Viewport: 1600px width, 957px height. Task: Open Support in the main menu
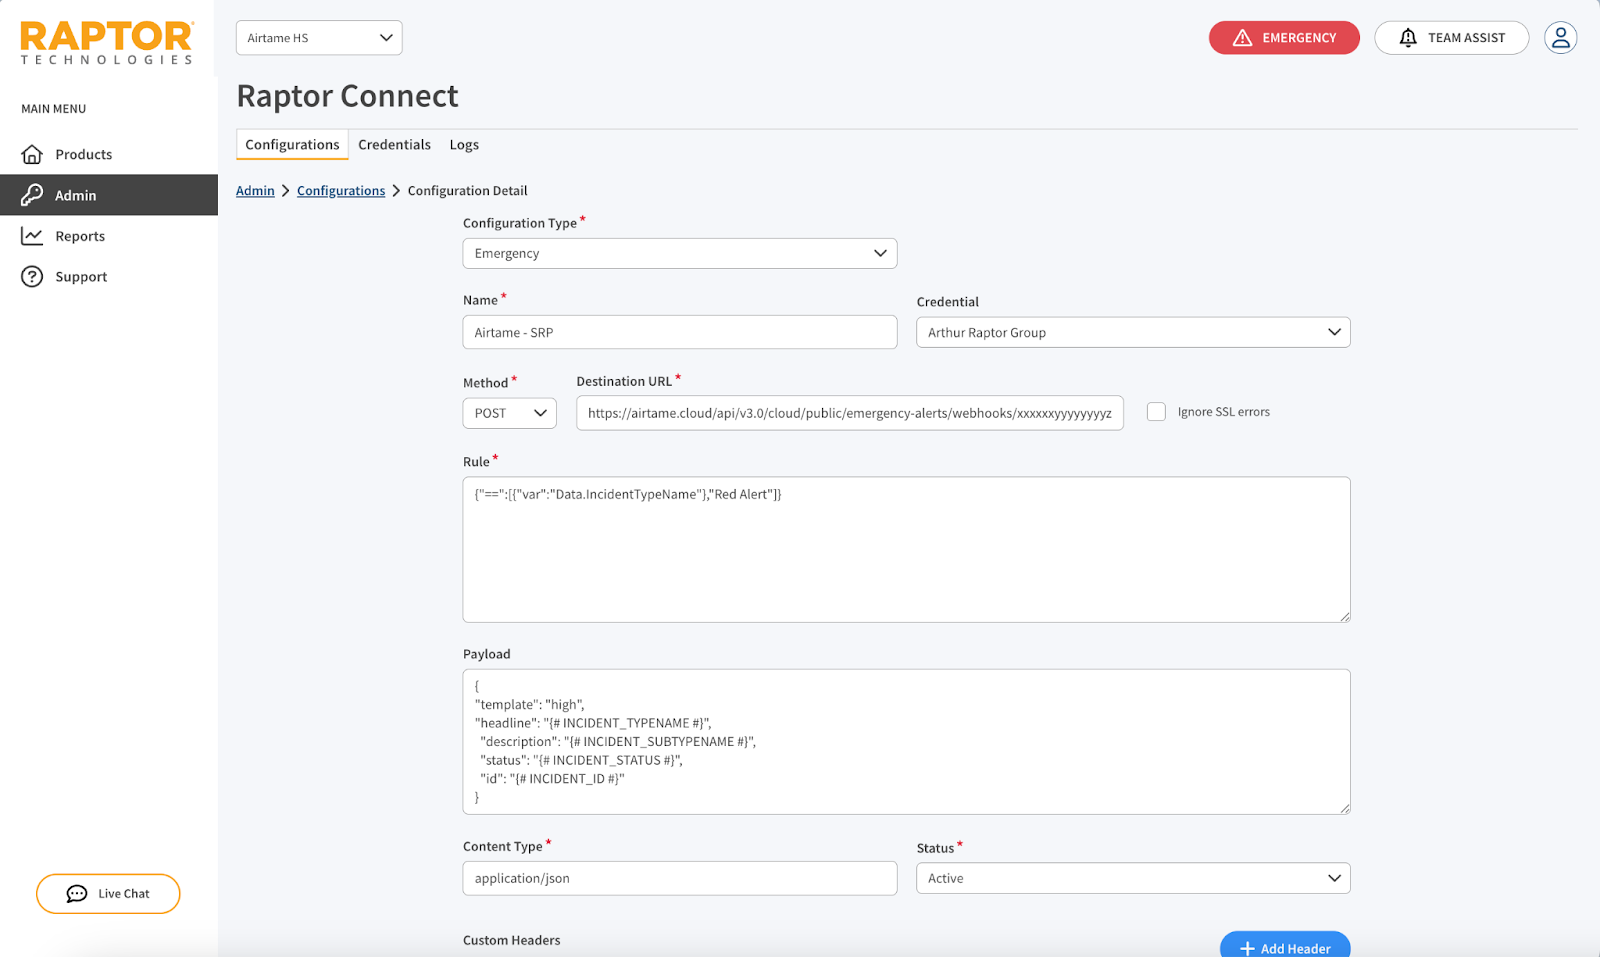tap(109, 277)
